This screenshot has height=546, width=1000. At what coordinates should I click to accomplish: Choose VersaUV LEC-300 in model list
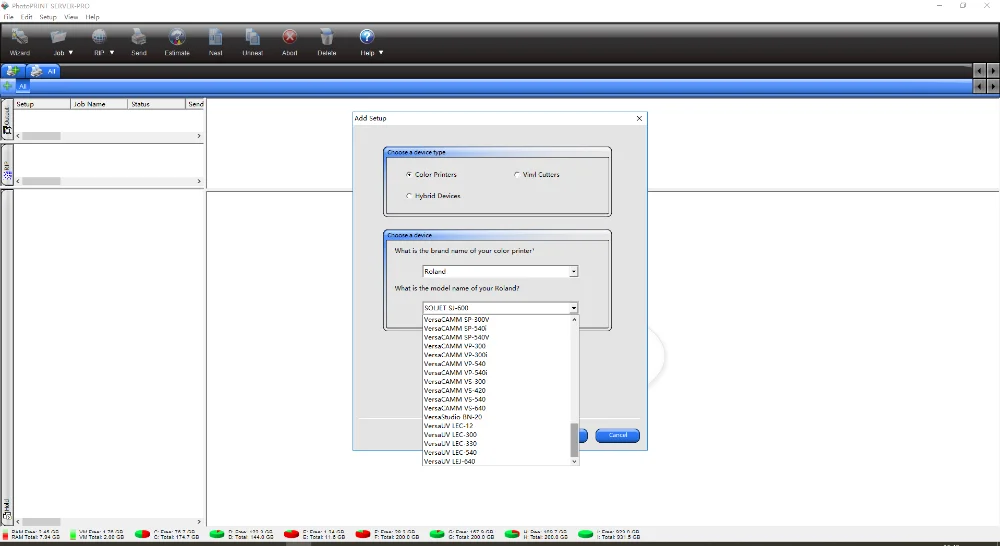click(450, 434)
